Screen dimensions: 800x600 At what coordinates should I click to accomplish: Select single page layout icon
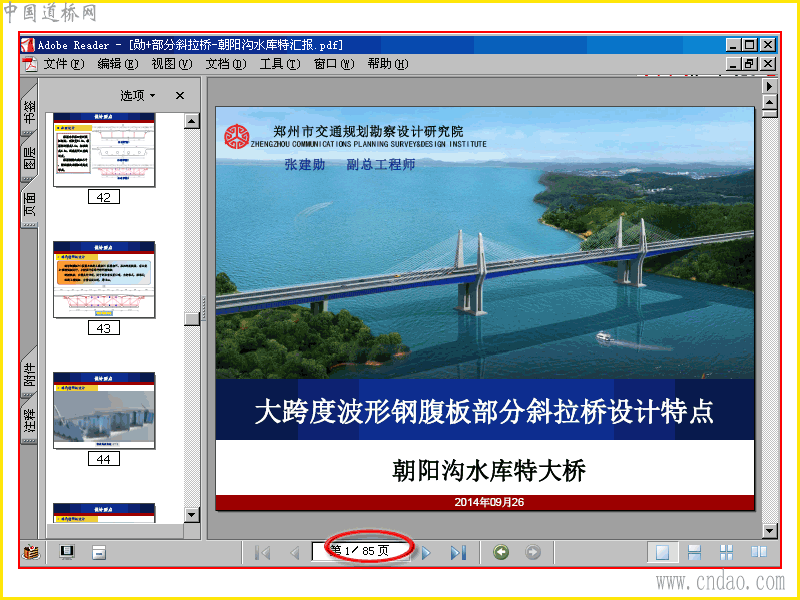click(662, 552)
